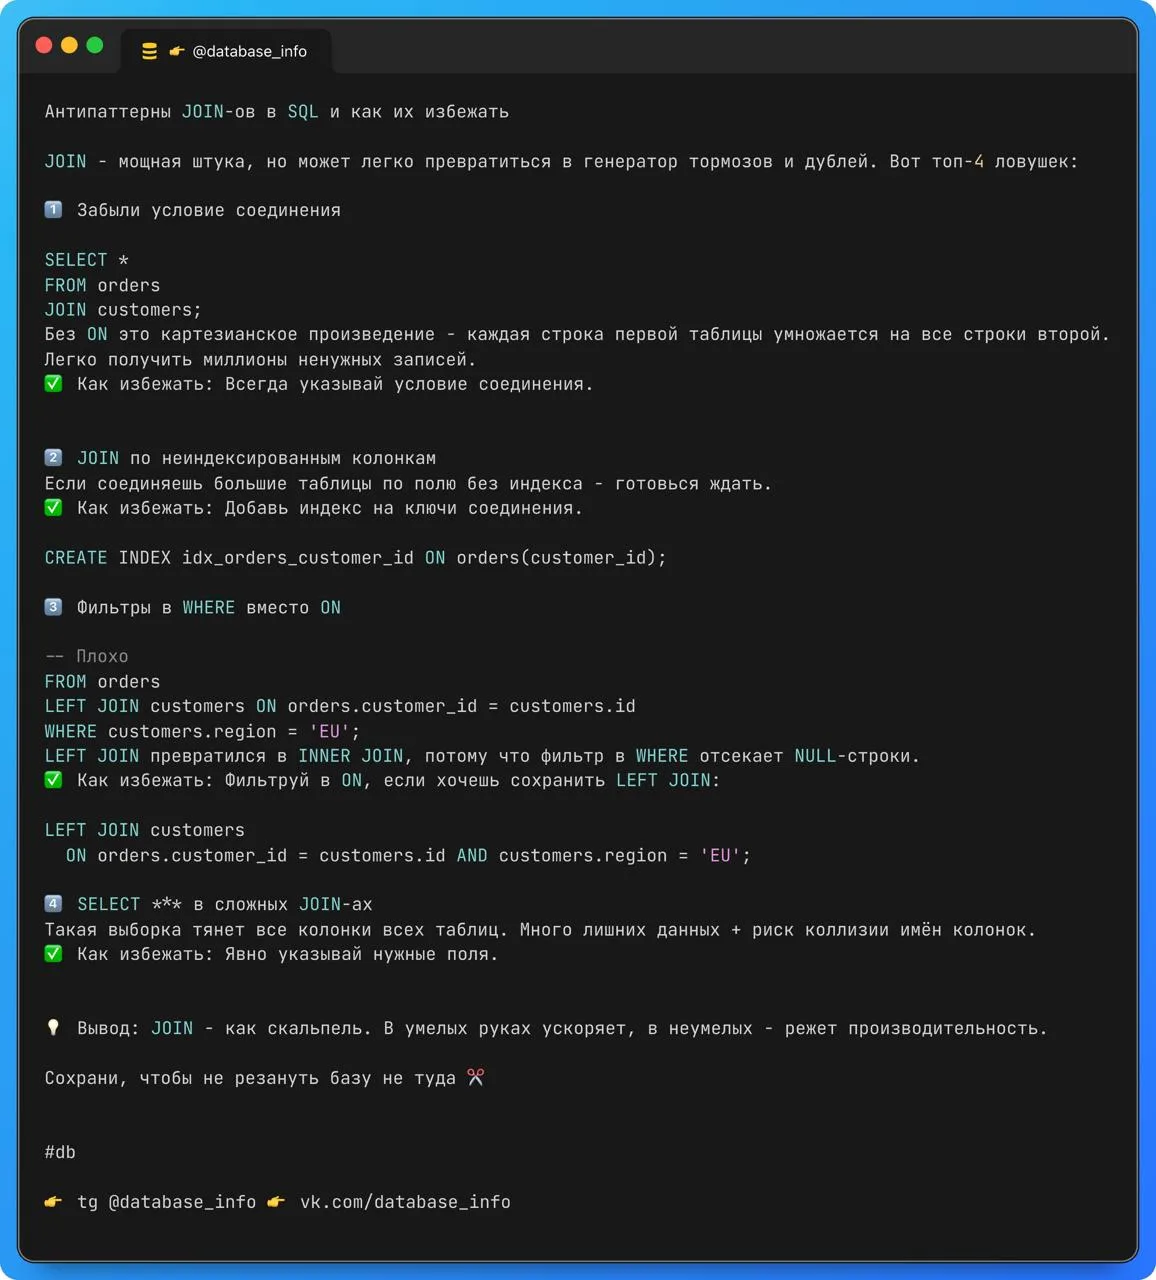Click the scissors emoji after не туда

(x=476, y=1077)
